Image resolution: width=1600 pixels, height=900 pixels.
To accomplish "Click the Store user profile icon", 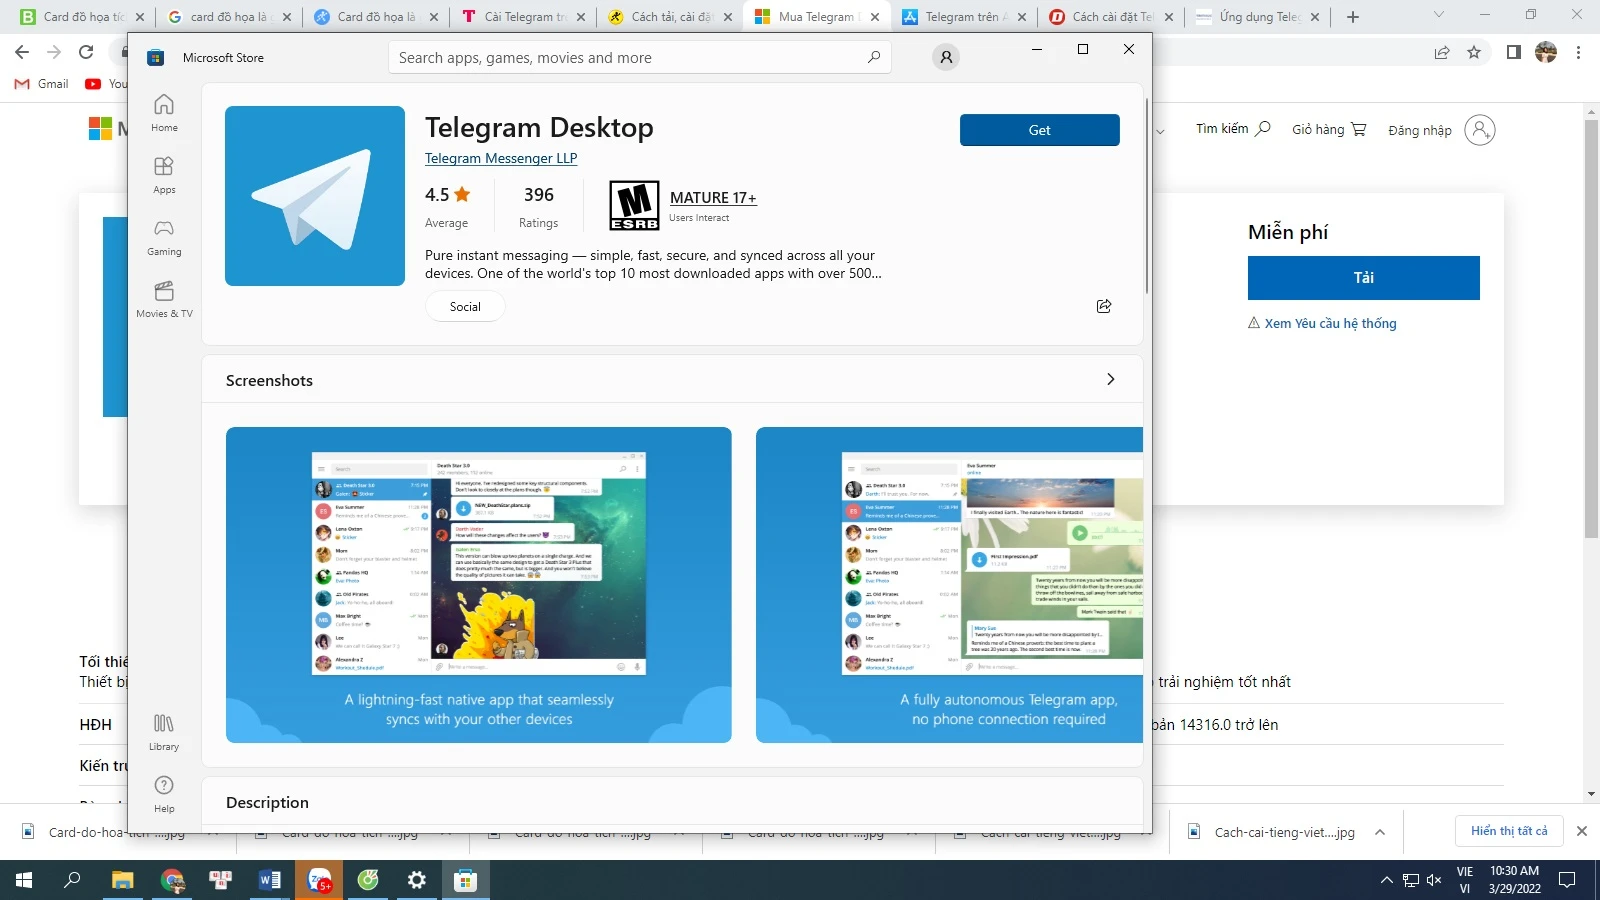I will point(945,58).
